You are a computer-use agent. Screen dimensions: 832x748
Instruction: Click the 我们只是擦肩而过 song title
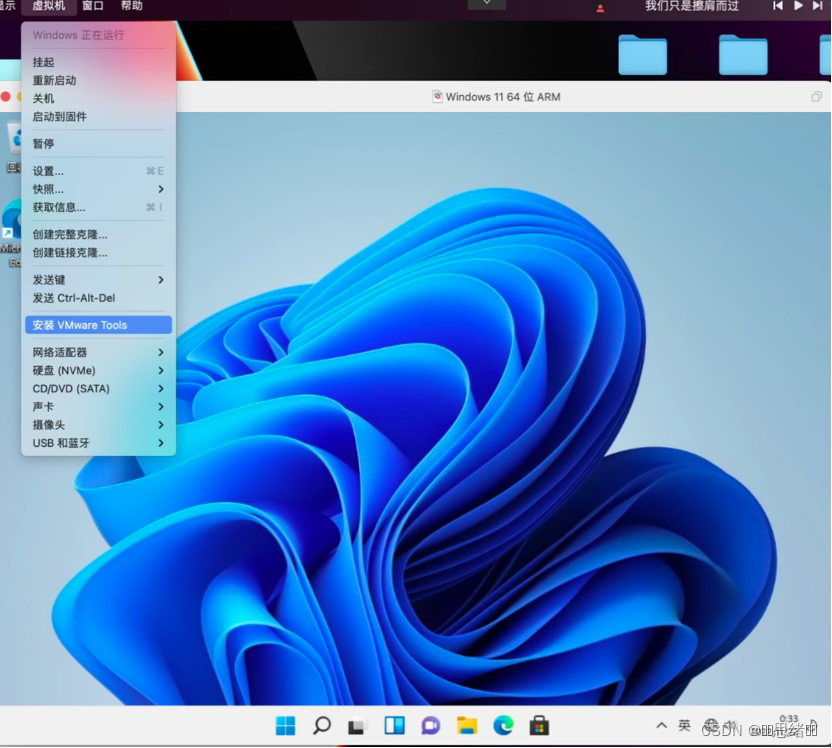click(x=692, y=6)
